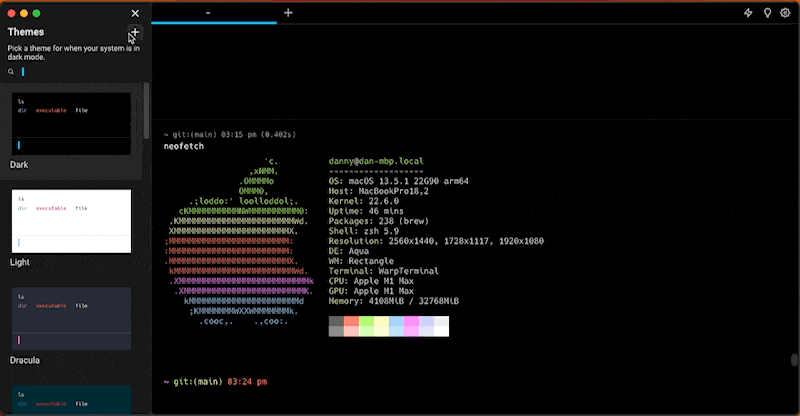Click the Dark theme label

[x=19, y=165]
